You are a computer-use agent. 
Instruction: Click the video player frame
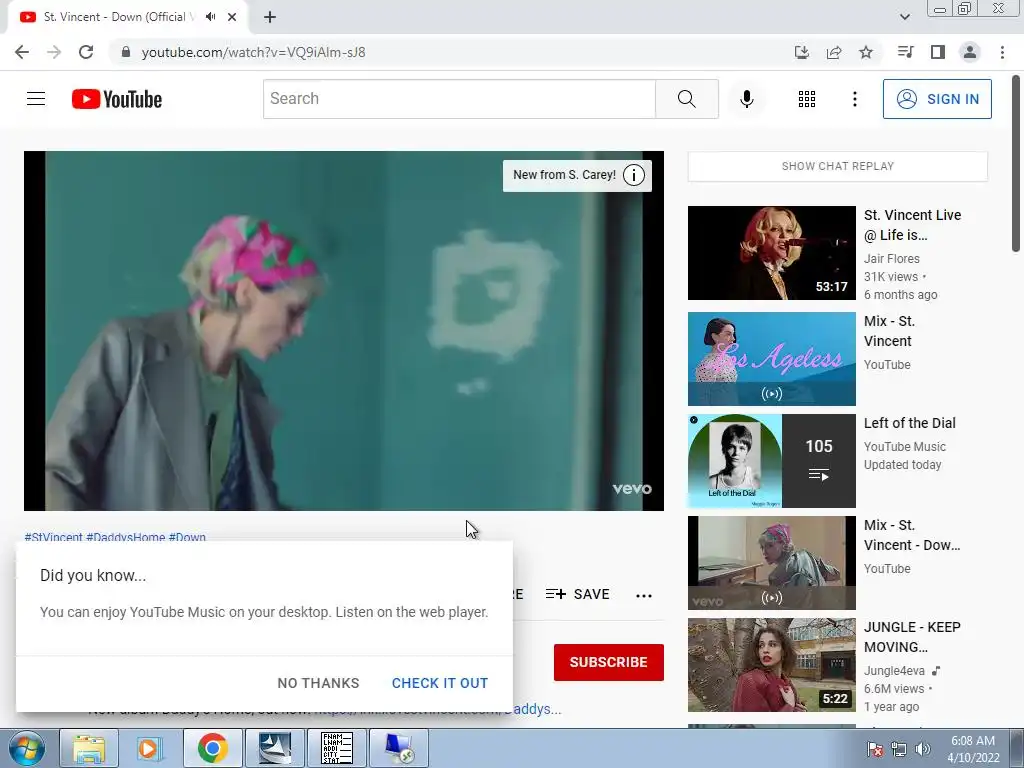(344, 330)
